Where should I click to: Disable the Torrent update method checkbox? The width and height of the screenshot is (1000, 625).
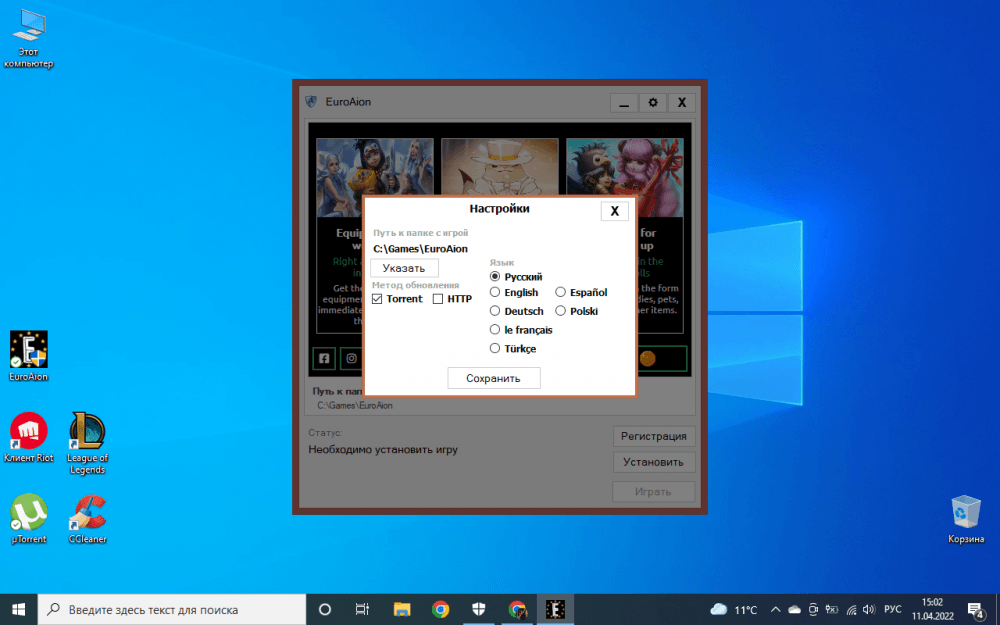tap(377, 299)
